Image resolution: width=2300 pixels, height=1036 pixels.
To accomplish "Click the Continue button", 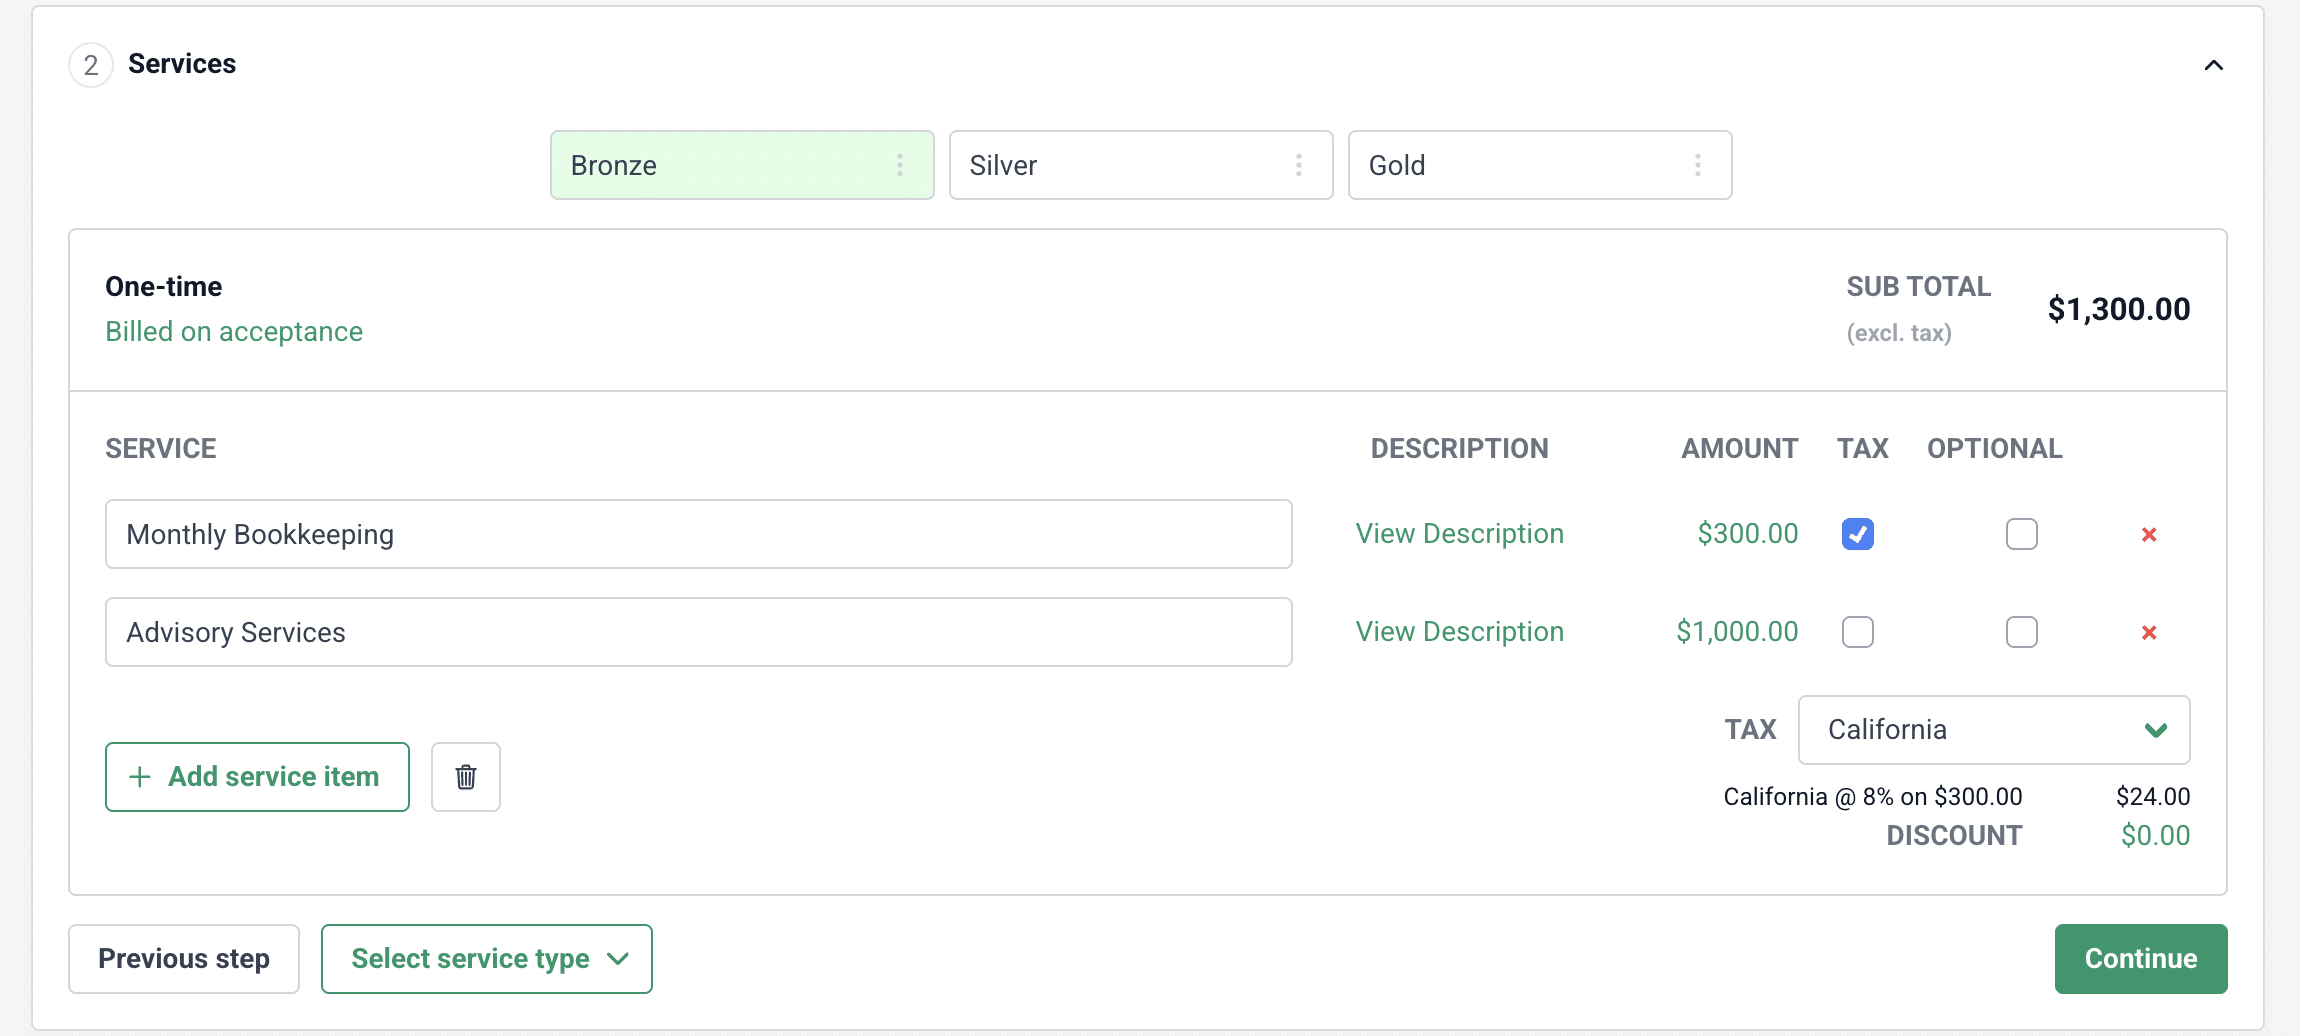I will [2140, 959].
